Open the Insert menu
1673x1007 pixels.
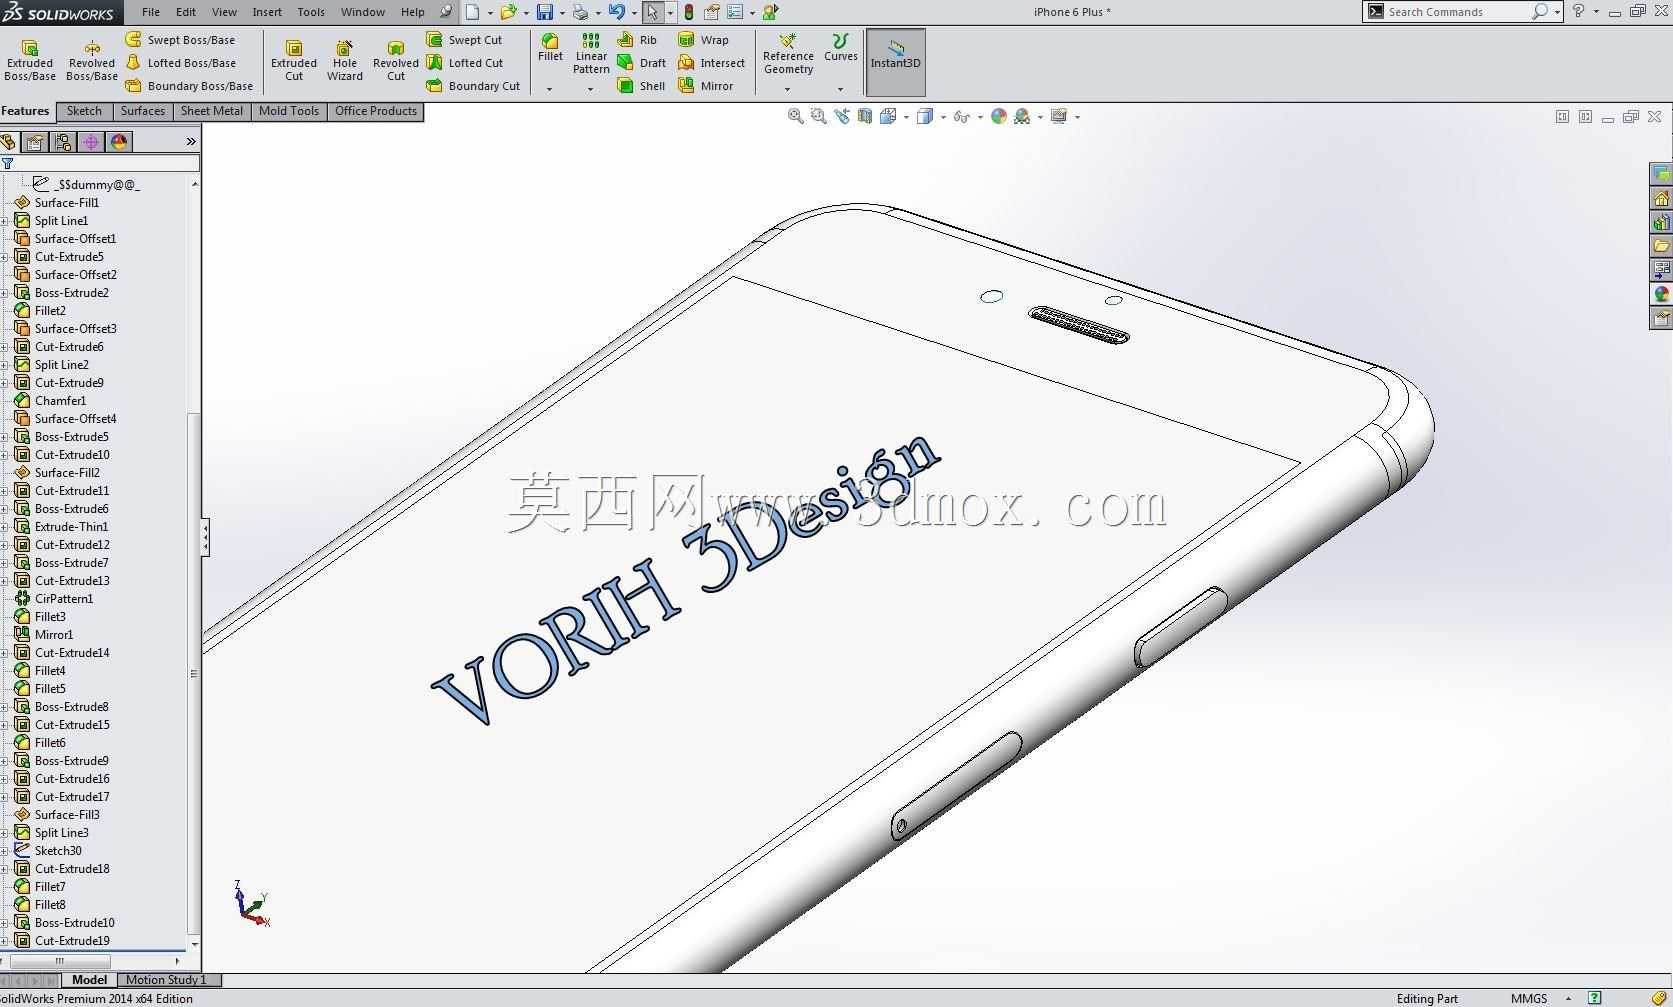[267, 12]
